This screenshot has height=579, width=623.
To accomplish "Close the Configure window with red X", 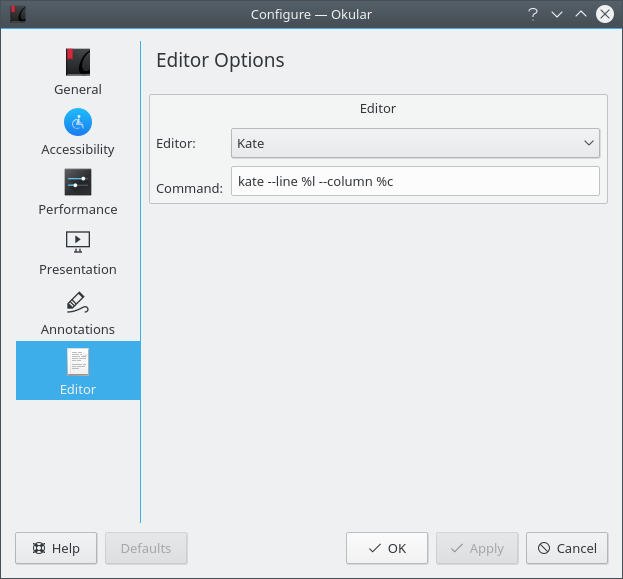I will (604, 14).
